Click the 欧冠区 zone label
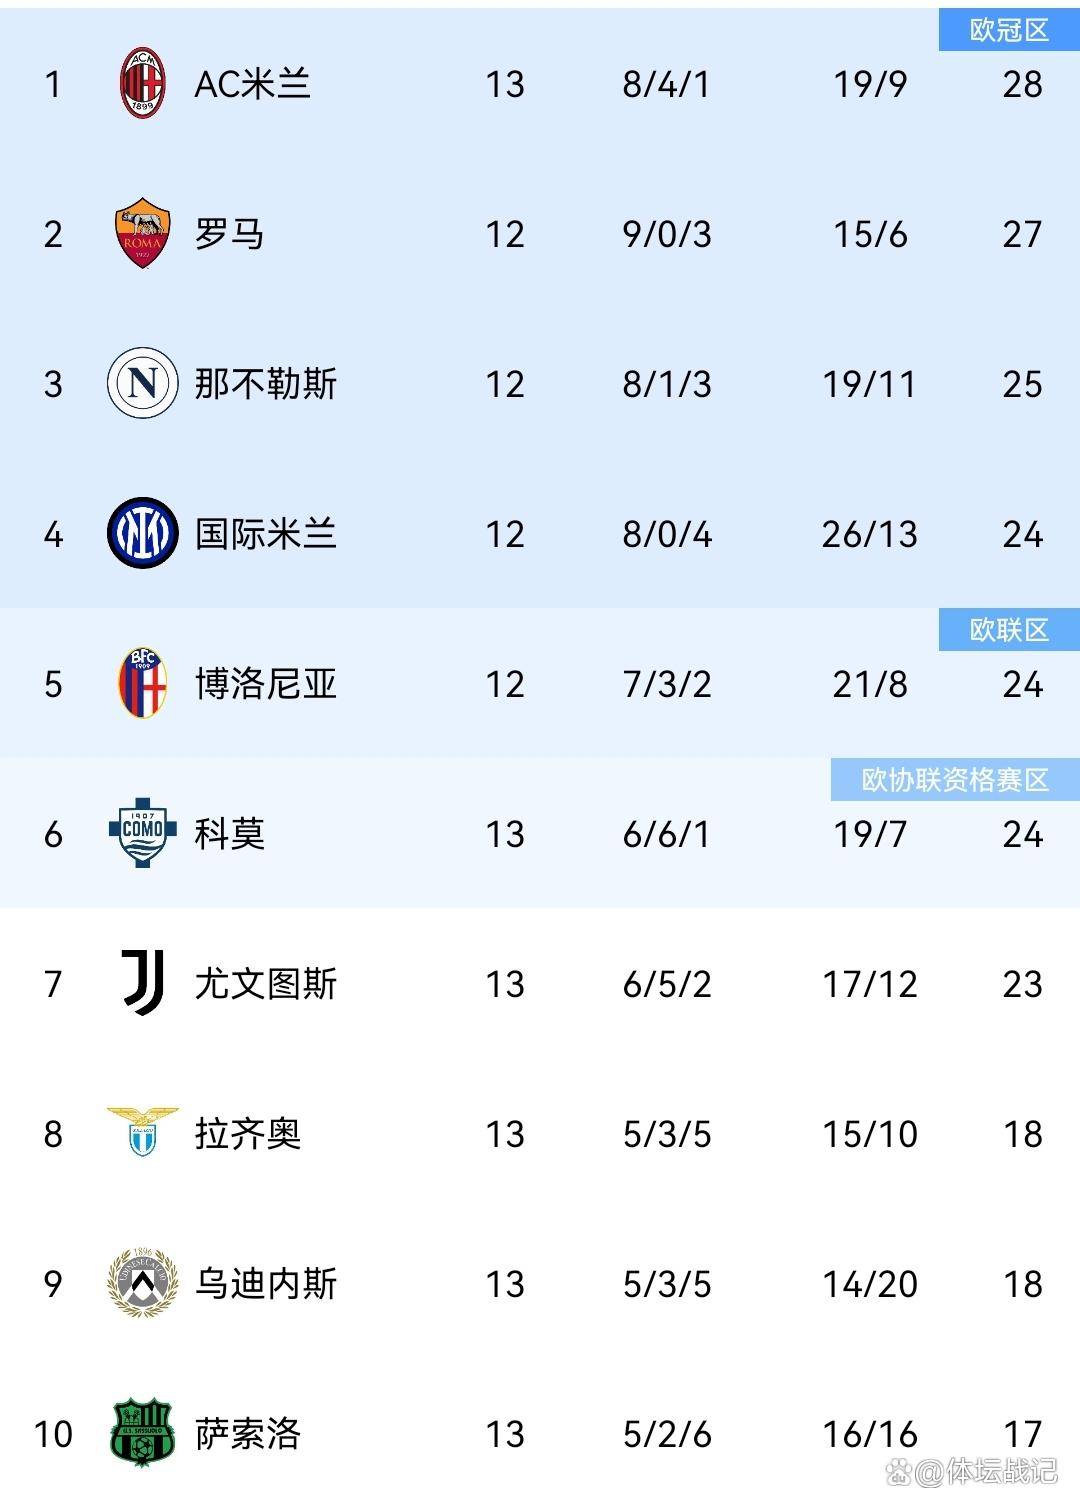 1009,31
